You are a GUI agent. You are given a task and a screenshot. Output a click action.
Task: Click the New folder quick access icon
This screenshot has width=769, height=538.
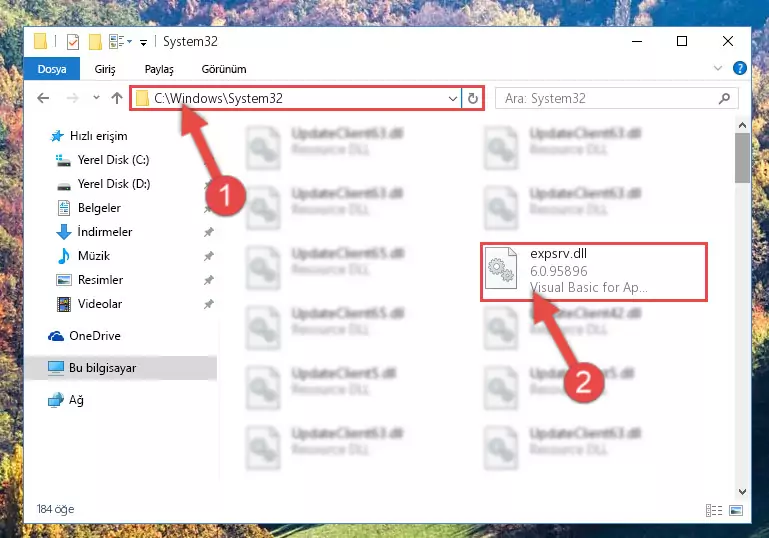point(95,42)
